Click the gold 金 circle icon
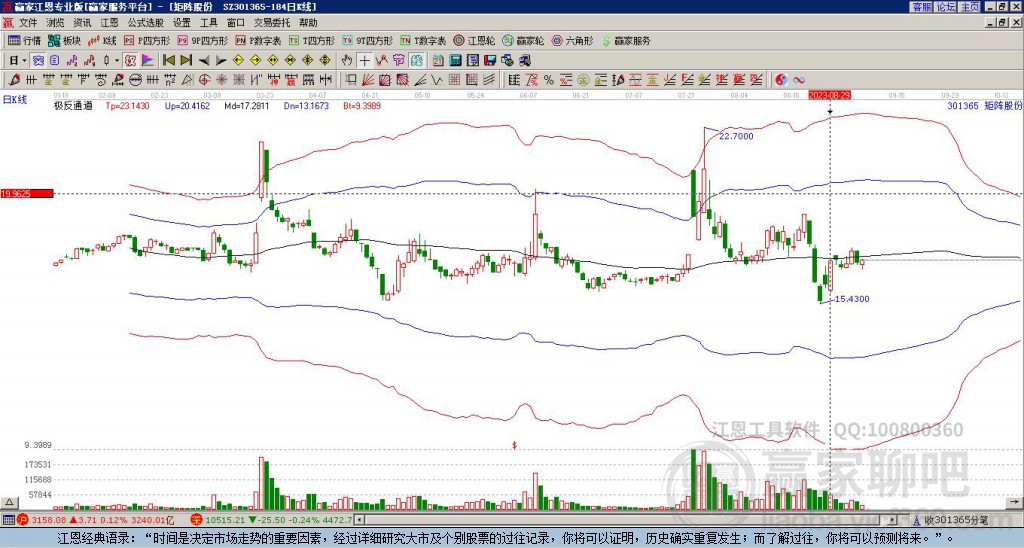This screenshot has width=1024, height=548. 583,80
